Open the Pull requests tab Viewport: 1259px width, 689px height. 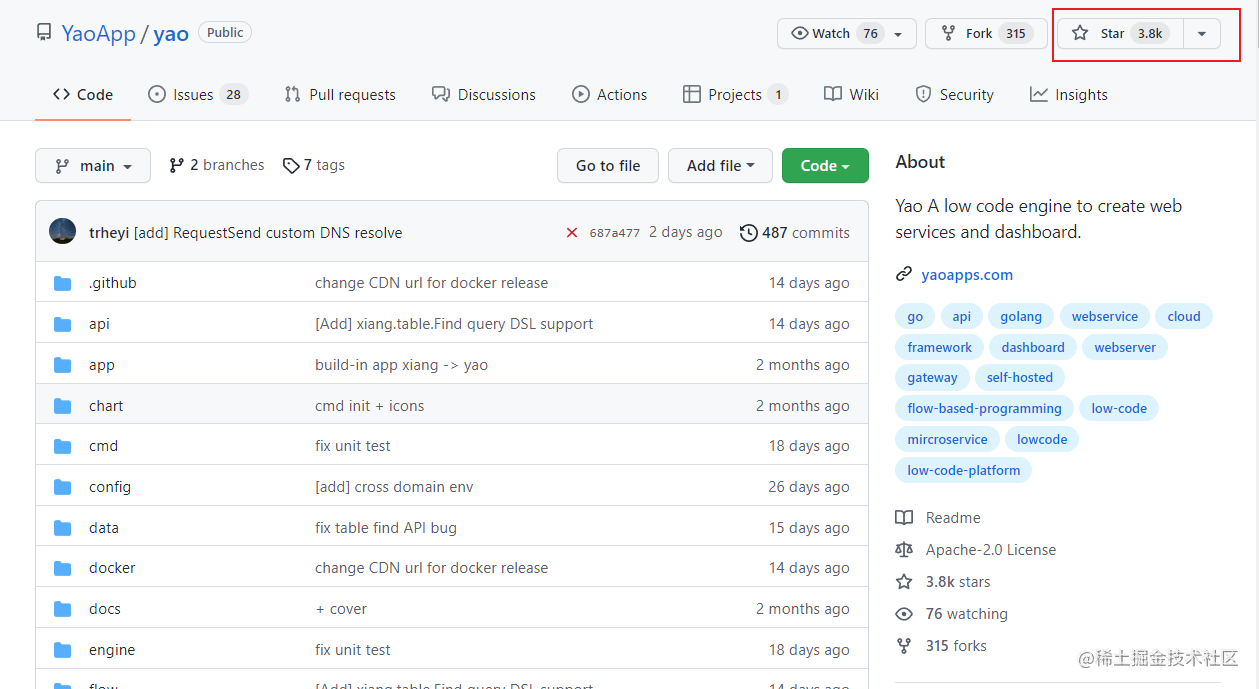click(340, 94)
